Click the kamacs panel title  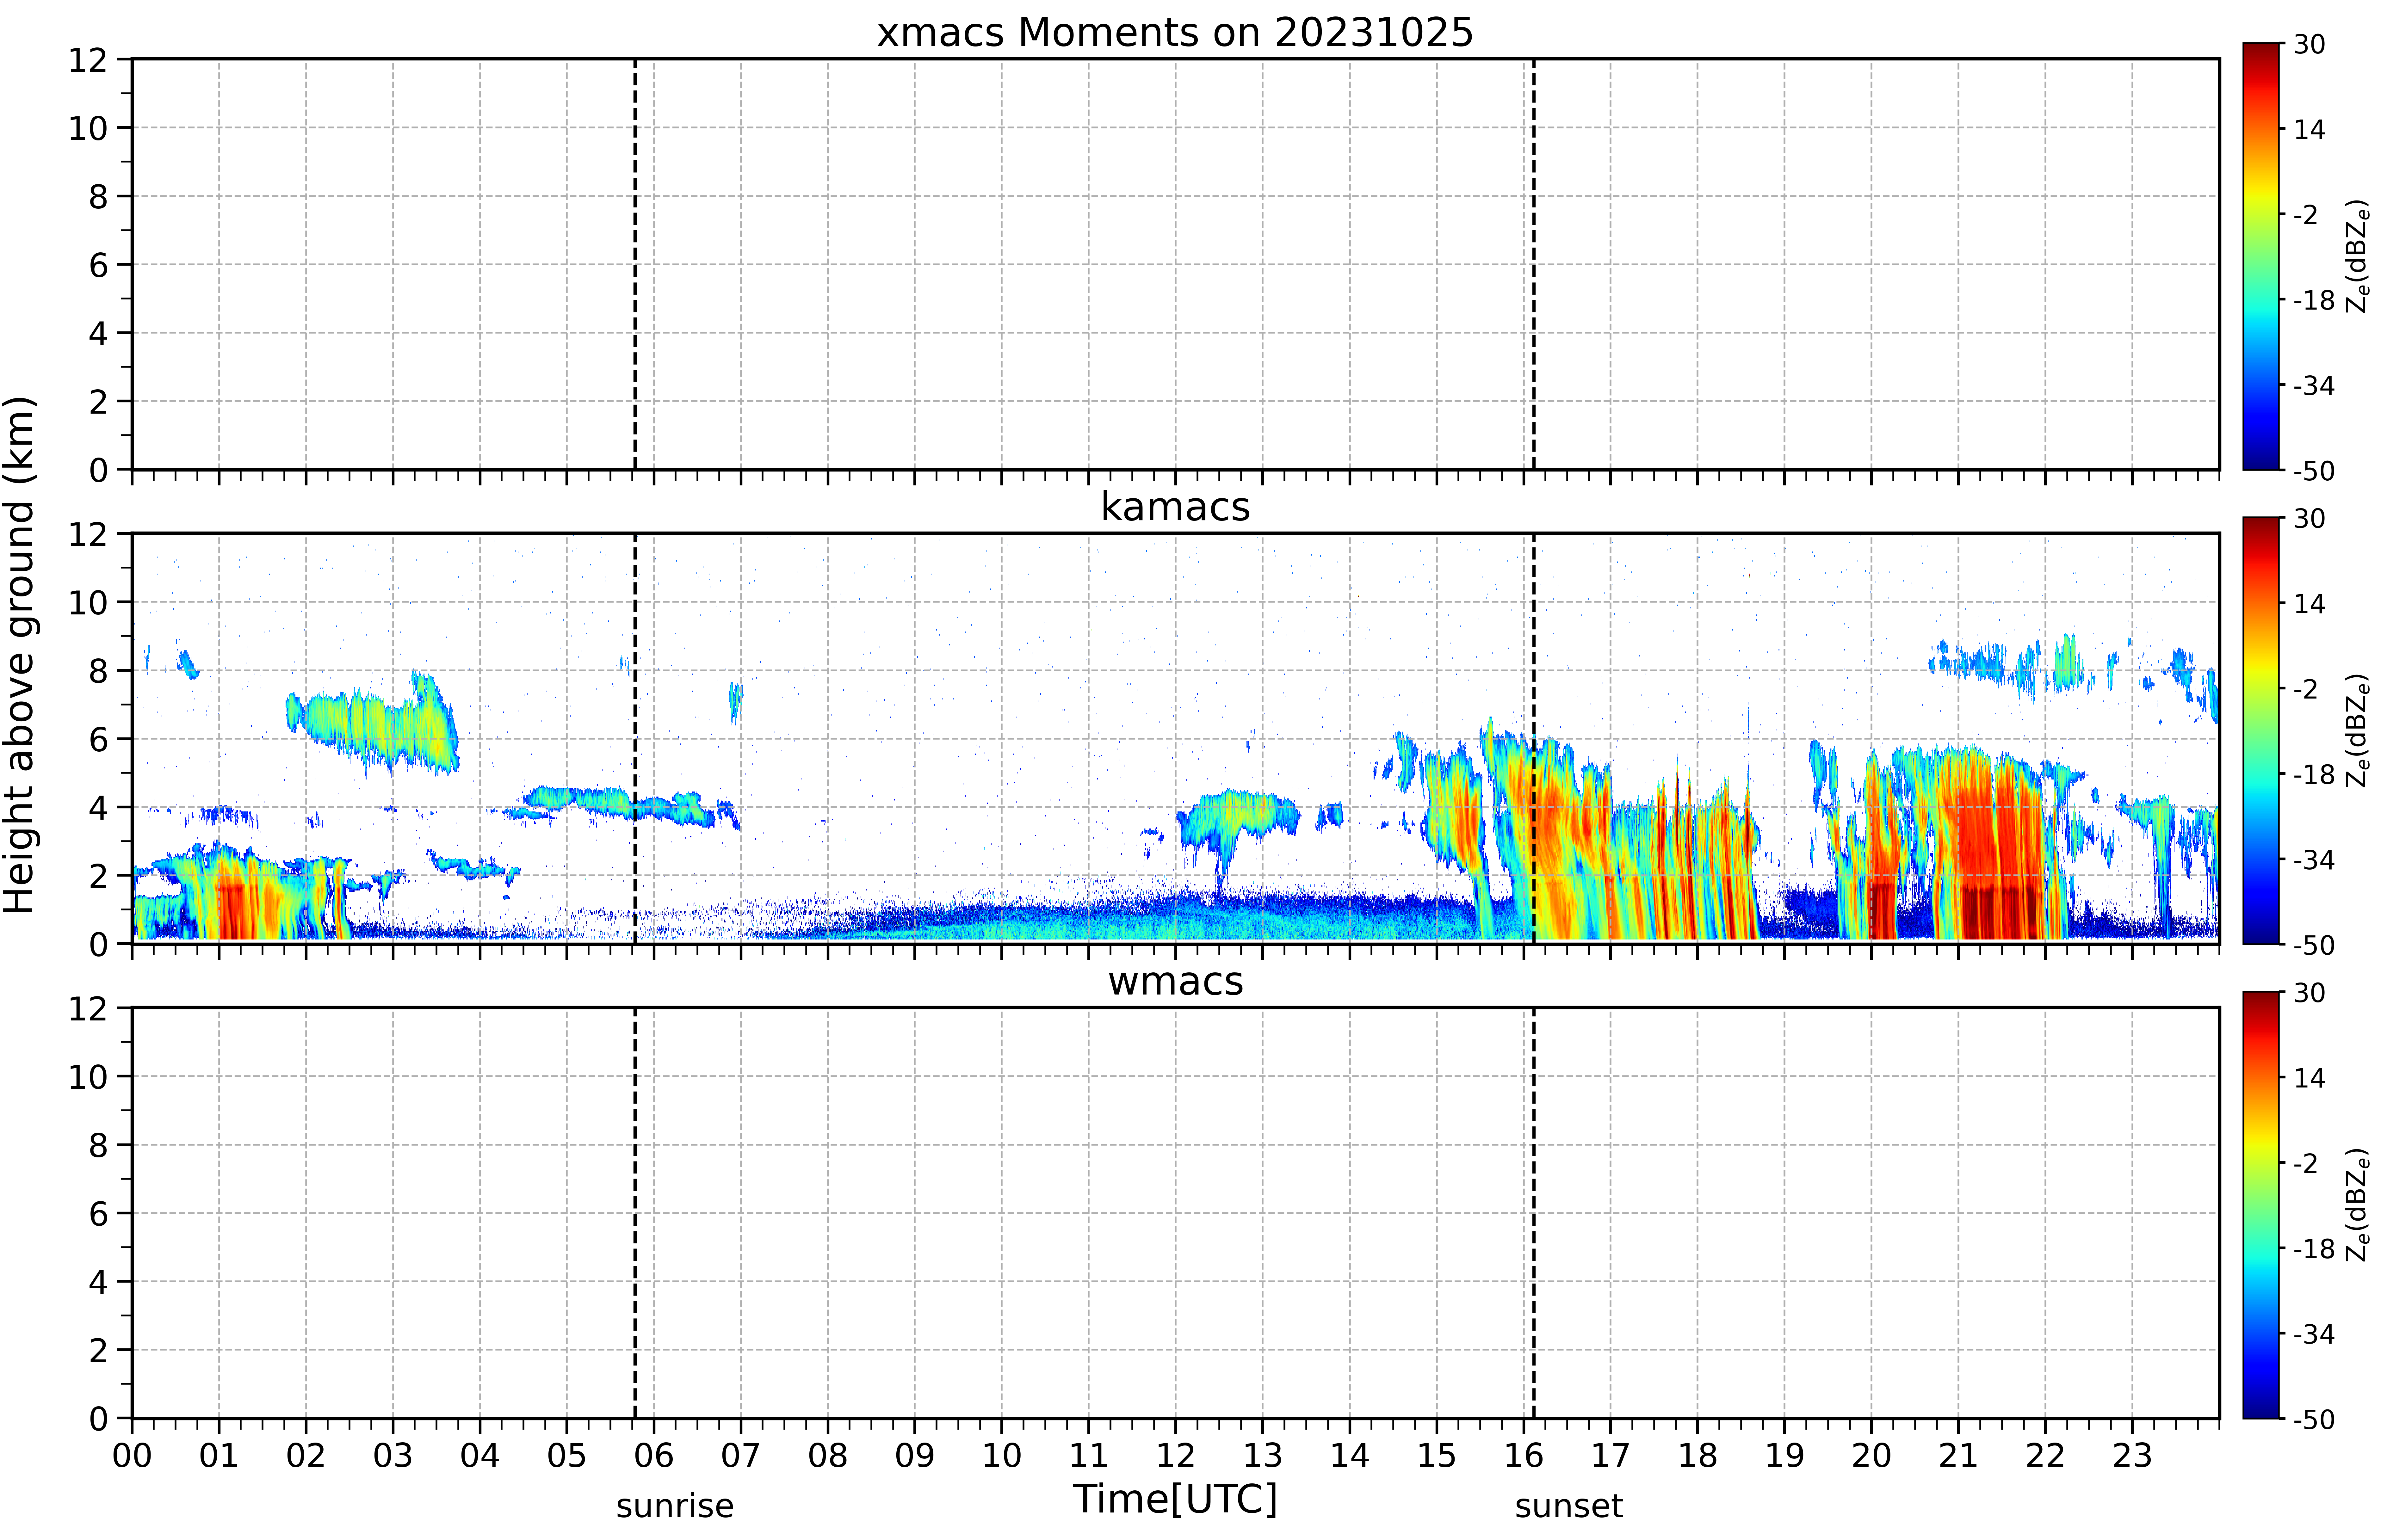point(1175,507)
